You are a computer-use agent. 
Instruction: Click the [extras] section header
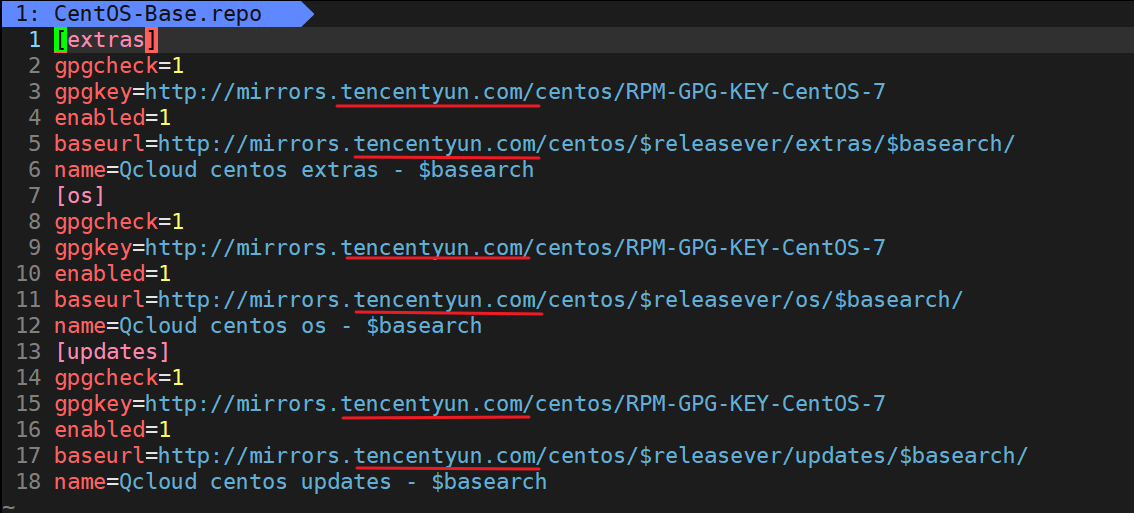pyautogui.click(x=106, y=40)
